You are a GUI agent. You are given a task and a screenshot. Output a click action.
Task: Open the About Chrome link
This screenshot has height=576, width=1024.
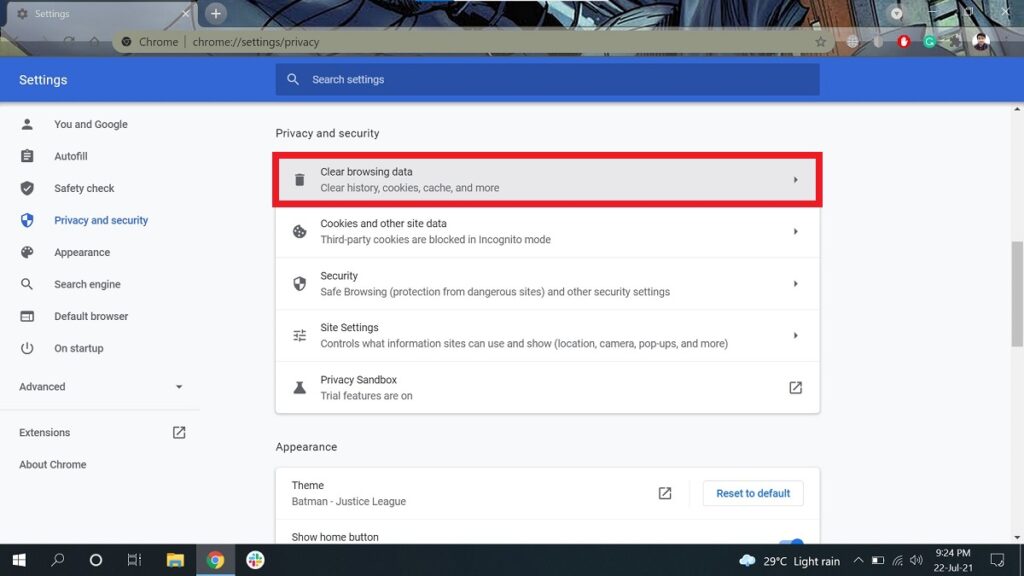tap(53, 465)
